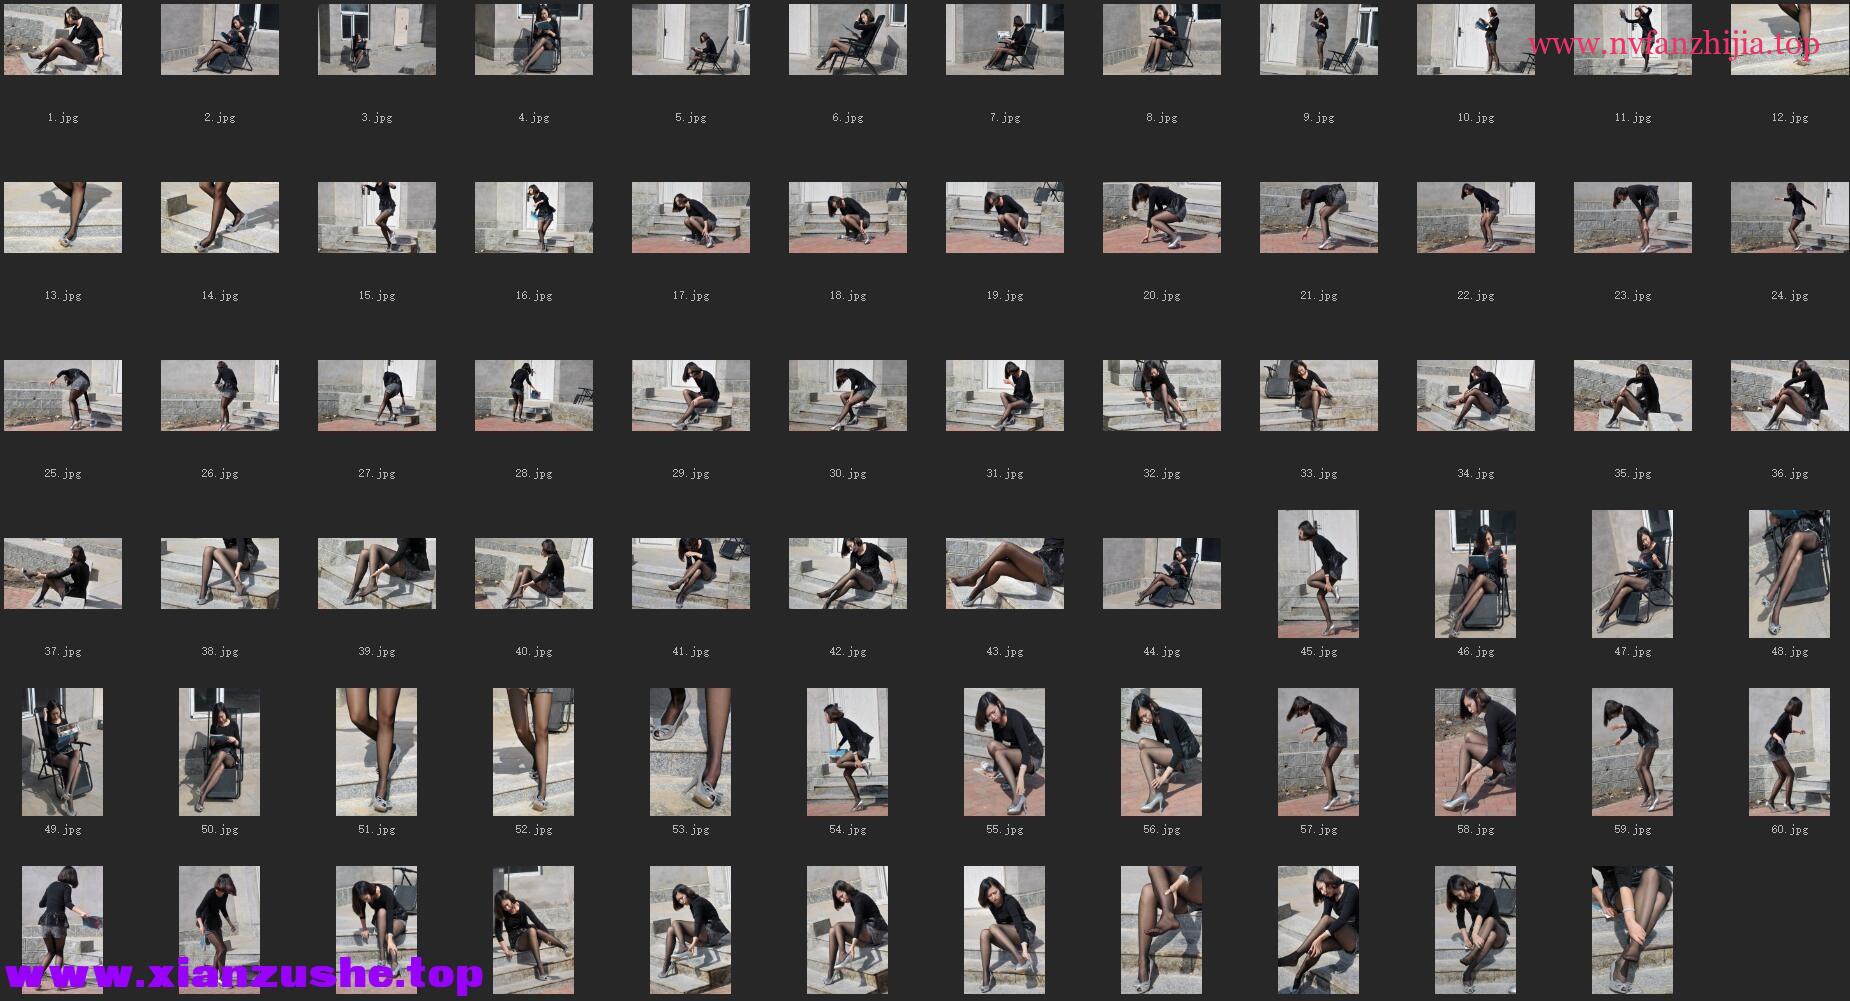Select the 31.jpg picture thumbnail
Viewport: 1850px width, 1001px height.
(x=1005, y=395)
